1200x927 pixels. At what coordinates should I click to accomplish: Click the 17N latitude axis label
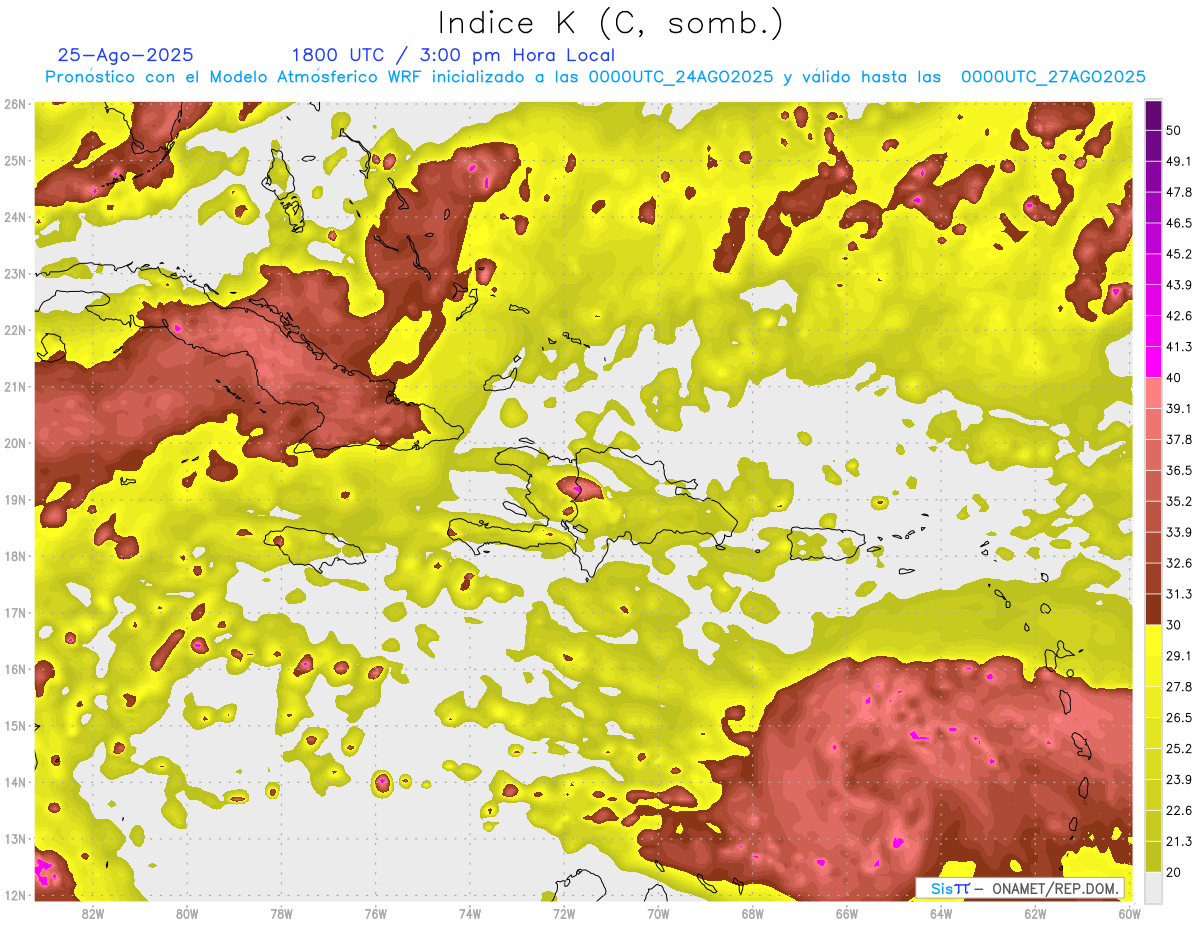coord(15,613)
